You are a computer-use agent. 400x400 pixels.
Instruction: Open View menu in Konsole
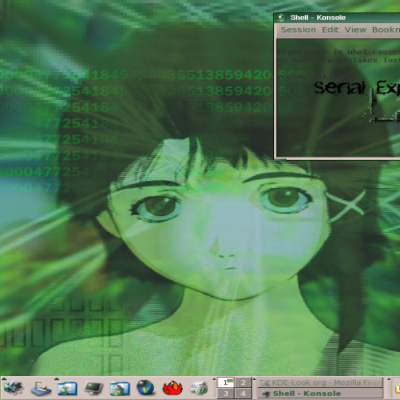click(355, 30)
